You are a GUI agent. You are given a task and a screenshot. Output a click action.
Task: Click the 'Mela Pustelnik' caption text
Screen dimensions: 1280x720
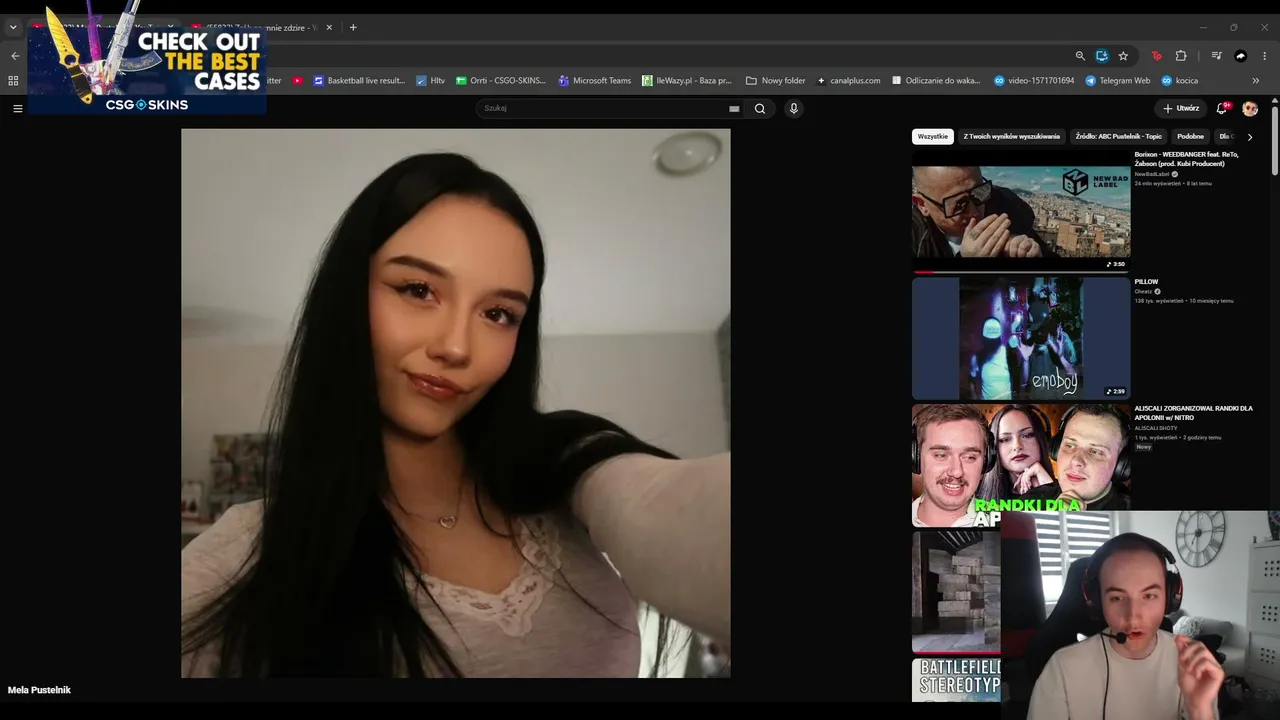[39, 690]
